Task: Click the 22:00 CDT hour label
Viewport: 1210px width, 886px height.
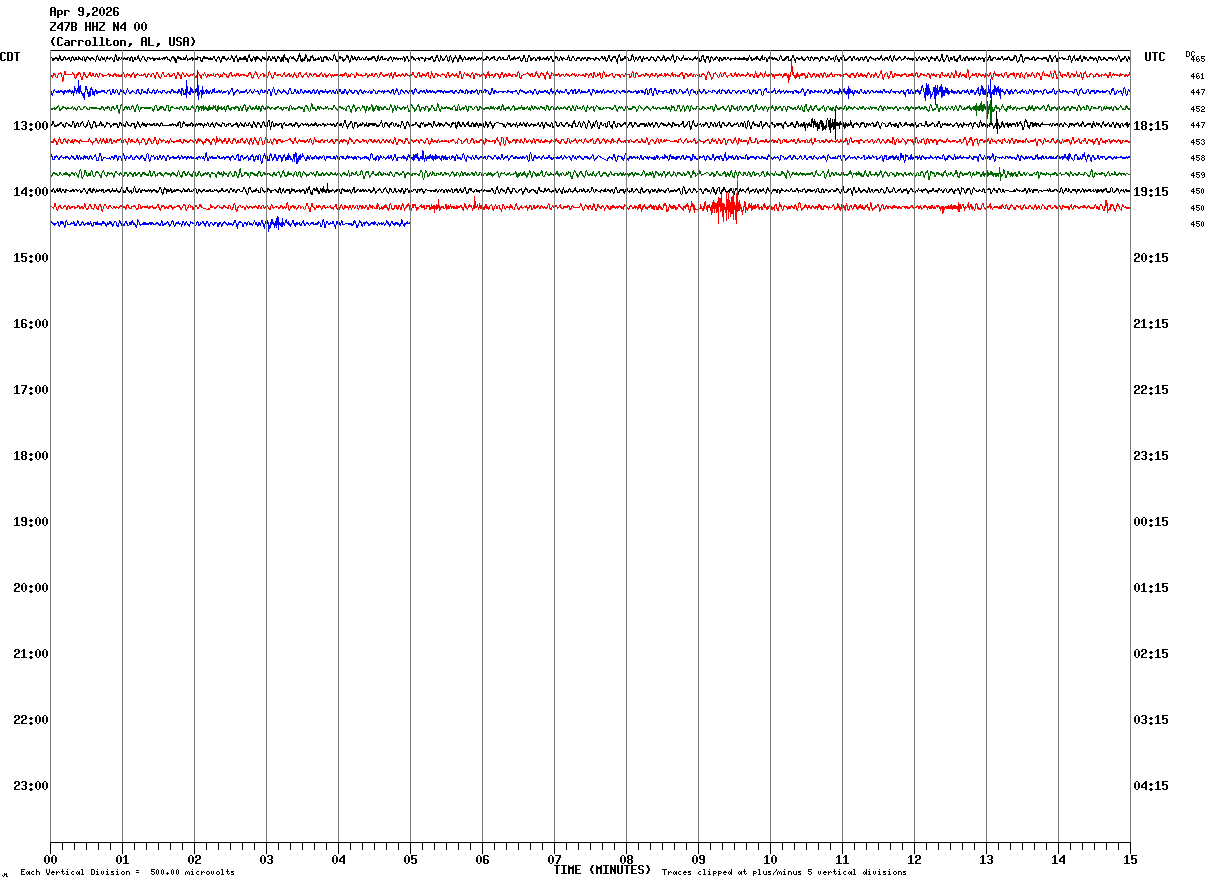Action: (x=31, y=719)
